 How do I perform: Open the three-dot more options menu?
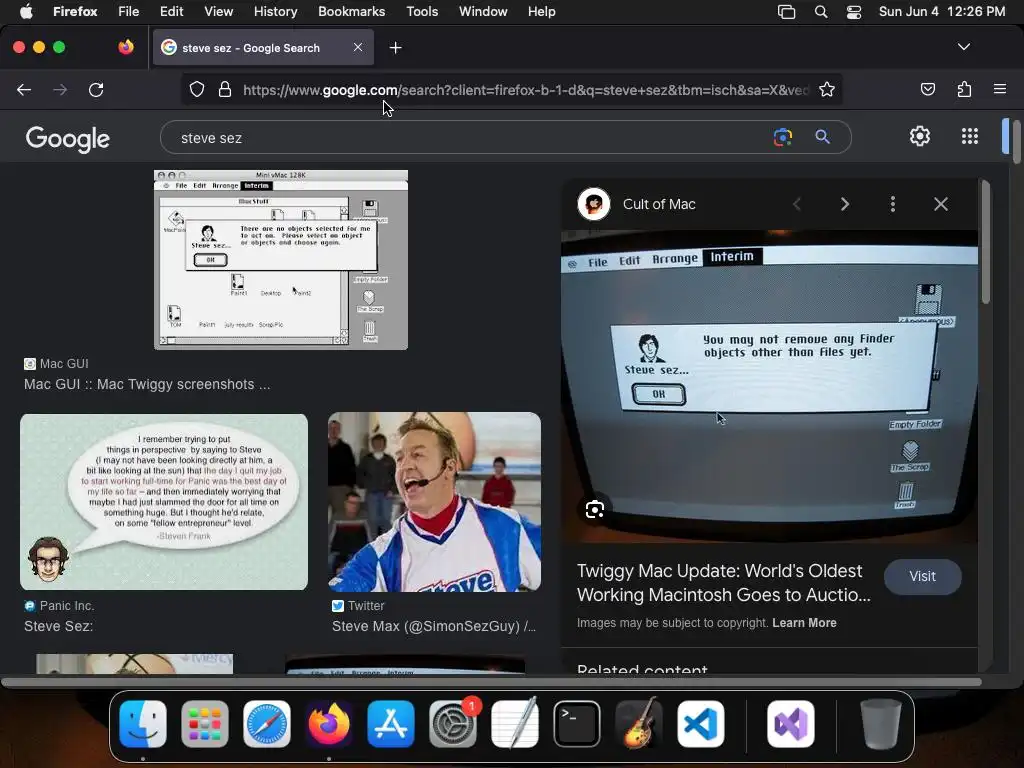tap(893, 204)
